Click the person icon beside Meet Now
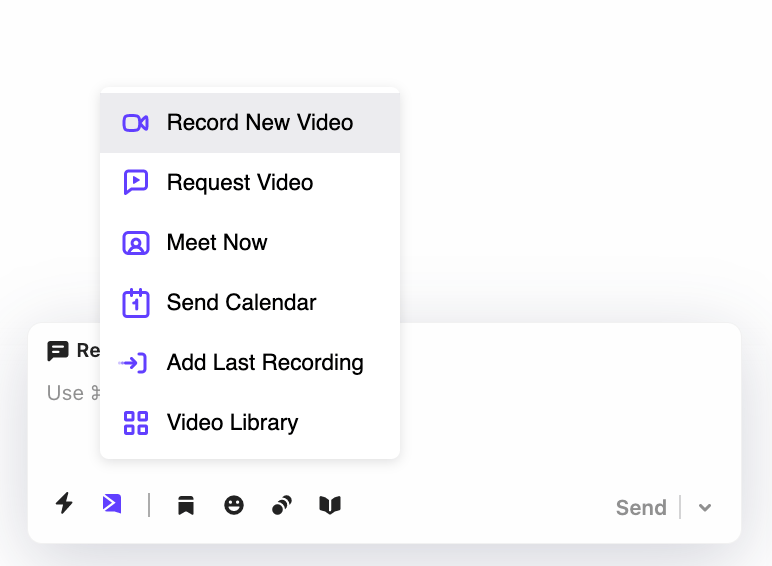Screen dimensions: 772x566 (135, 243)
